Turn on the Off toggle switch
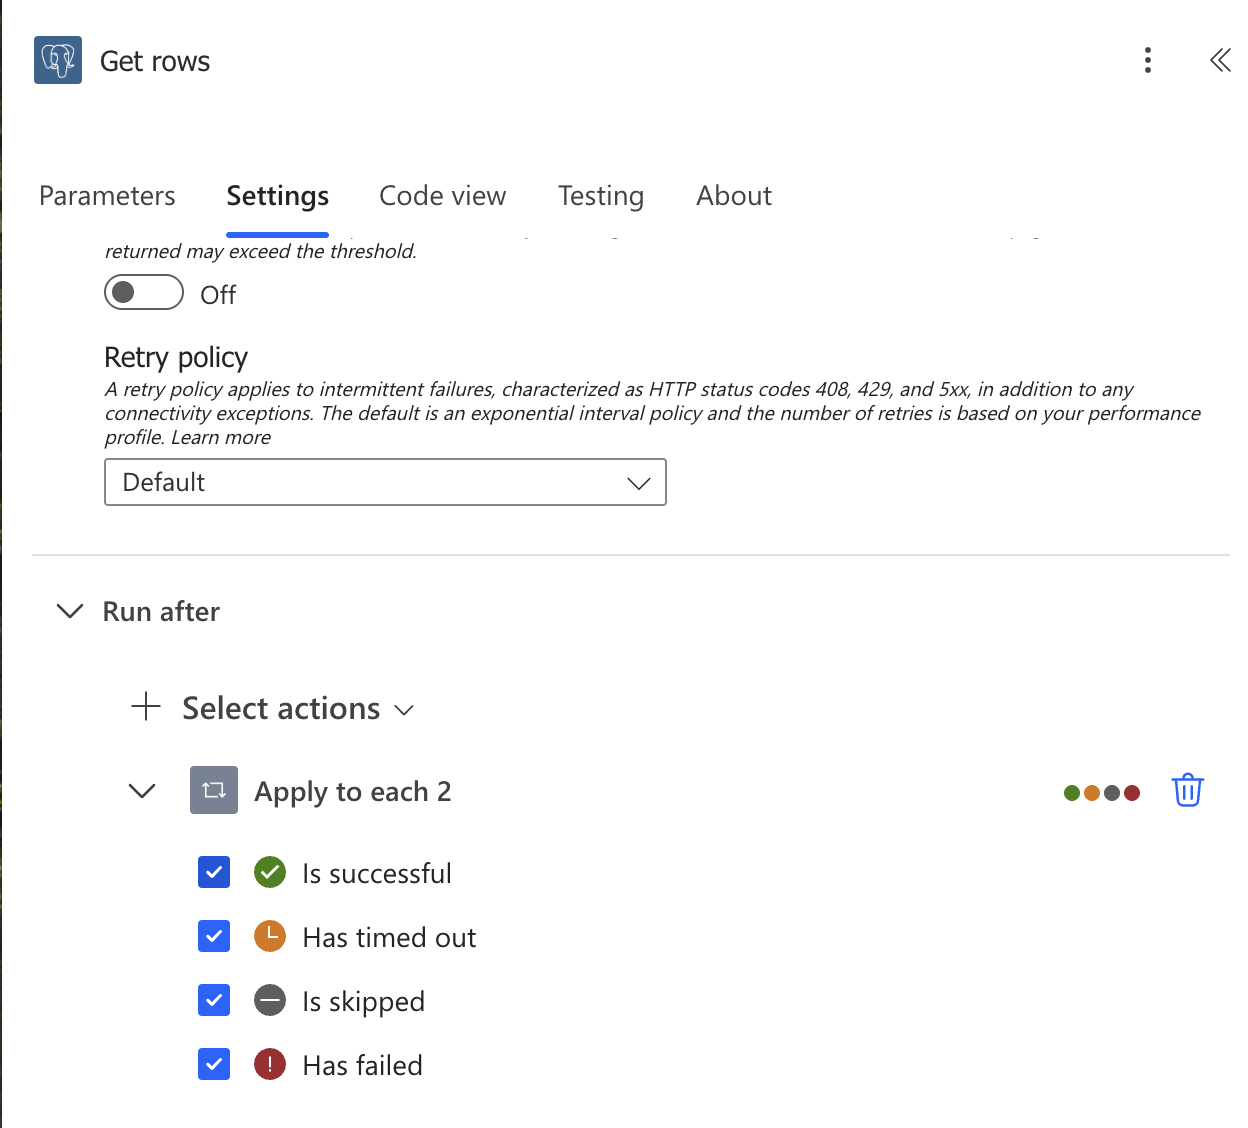This screenshot has width=1248, height=1128. [x=144, y=292]
